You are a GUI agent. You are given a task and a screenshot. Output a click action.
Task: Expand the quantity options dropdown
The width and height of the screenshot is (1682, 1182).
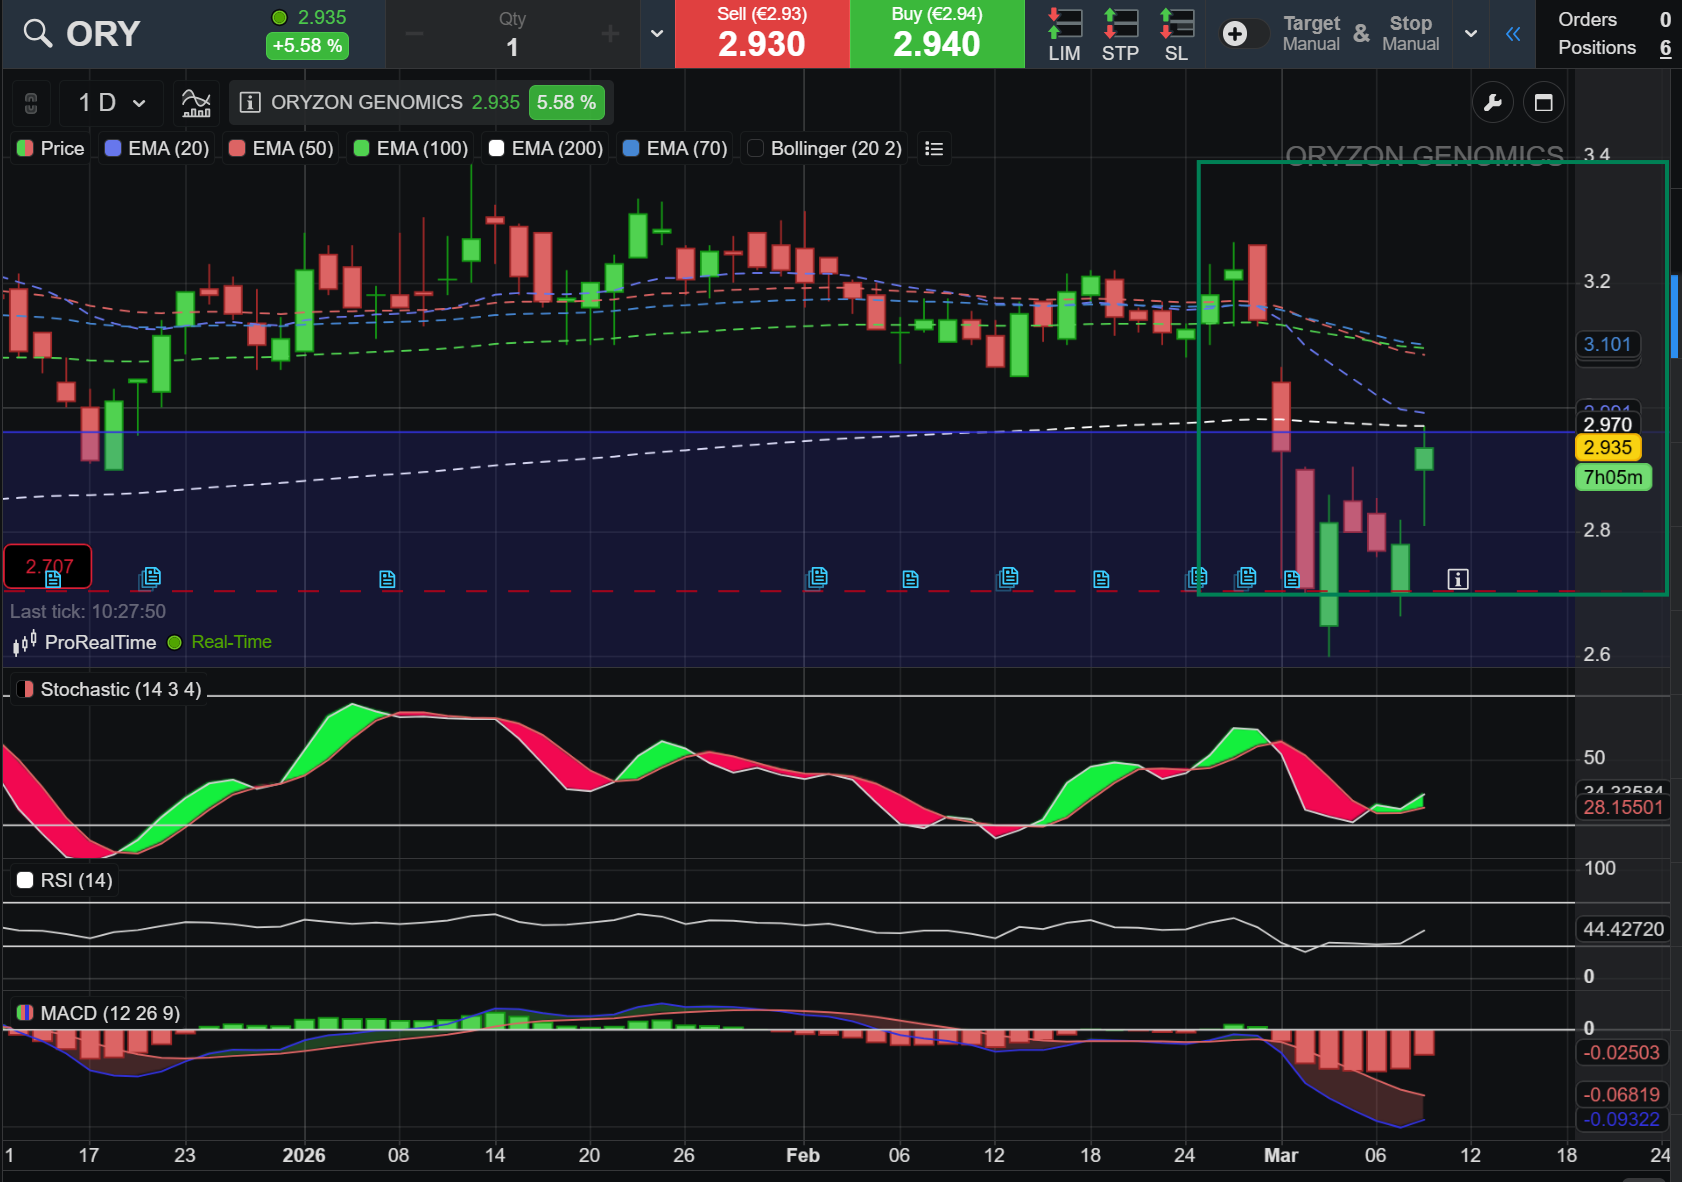click(657, 34)
